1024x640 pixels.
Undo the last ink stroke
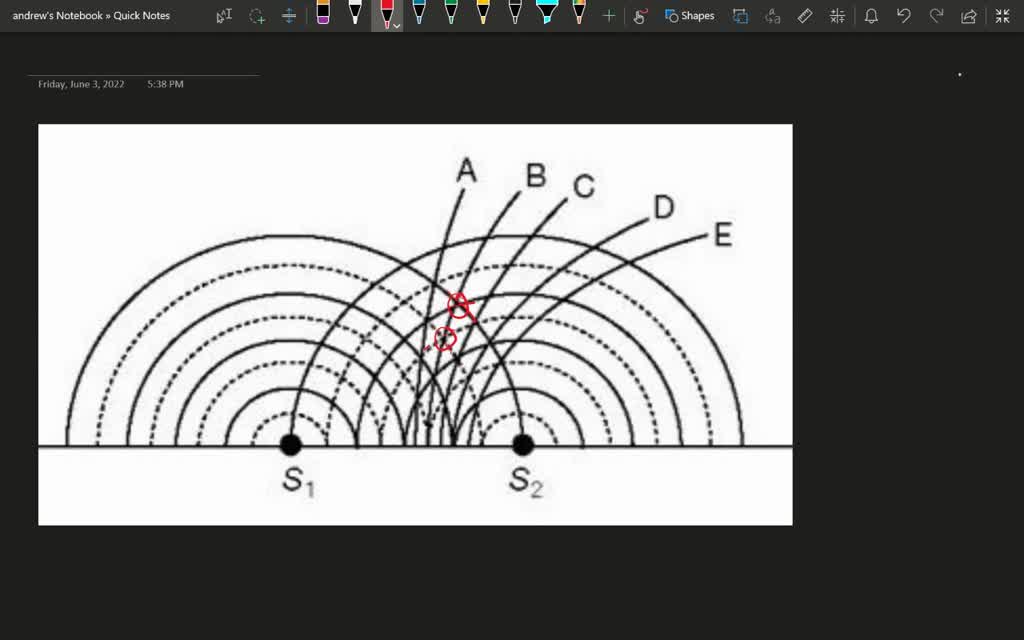pyautogui.click(x=904, y=16)
